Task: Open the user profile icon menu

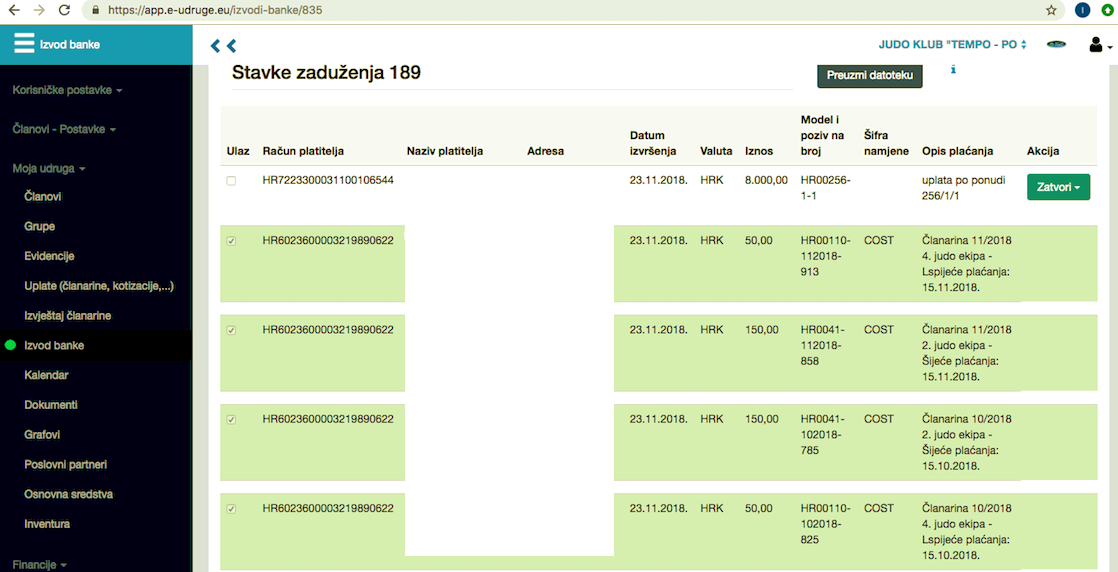Action: click(x=1099, y=45)
